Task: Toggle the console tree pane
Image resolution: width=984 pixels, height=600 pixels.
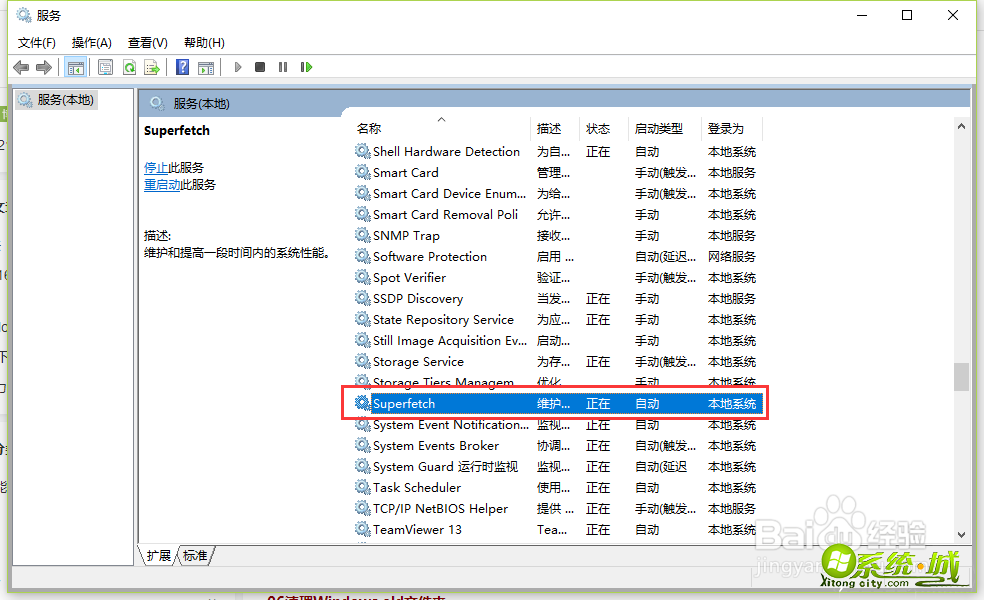Action: pyautogui.click(x=76, y=67)
